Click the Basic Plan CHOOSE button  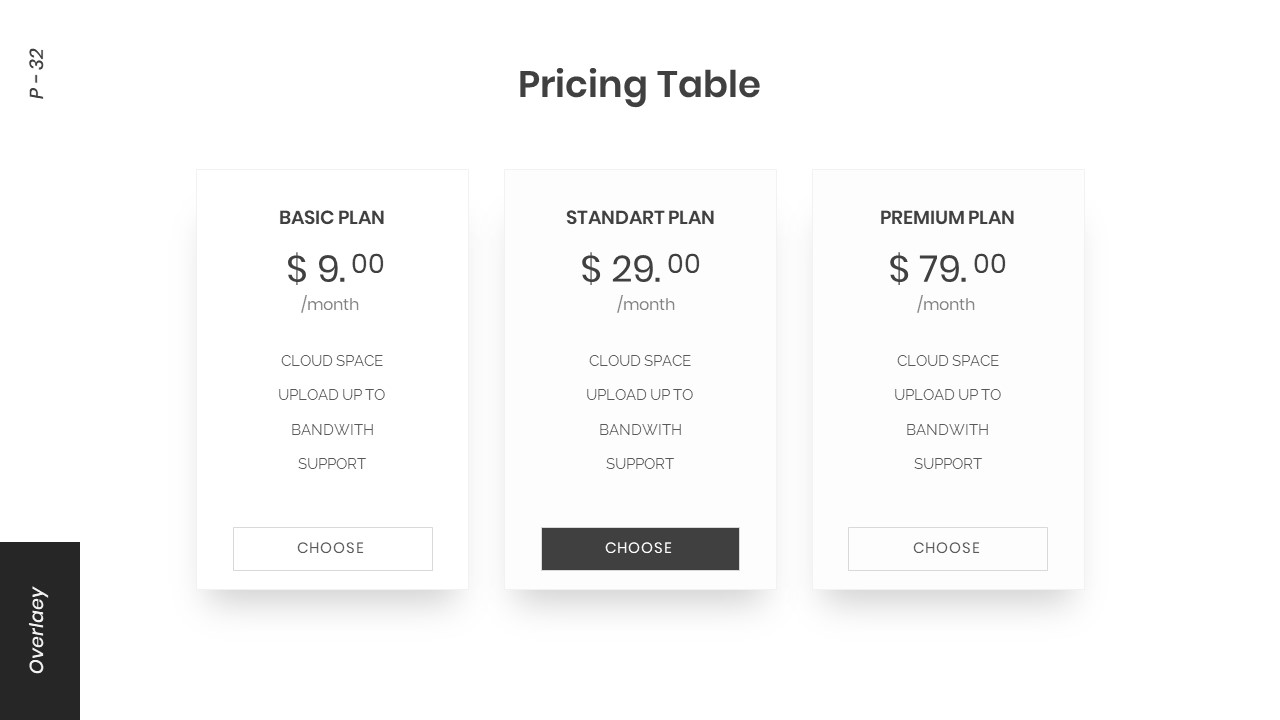[x=332, y=548]
